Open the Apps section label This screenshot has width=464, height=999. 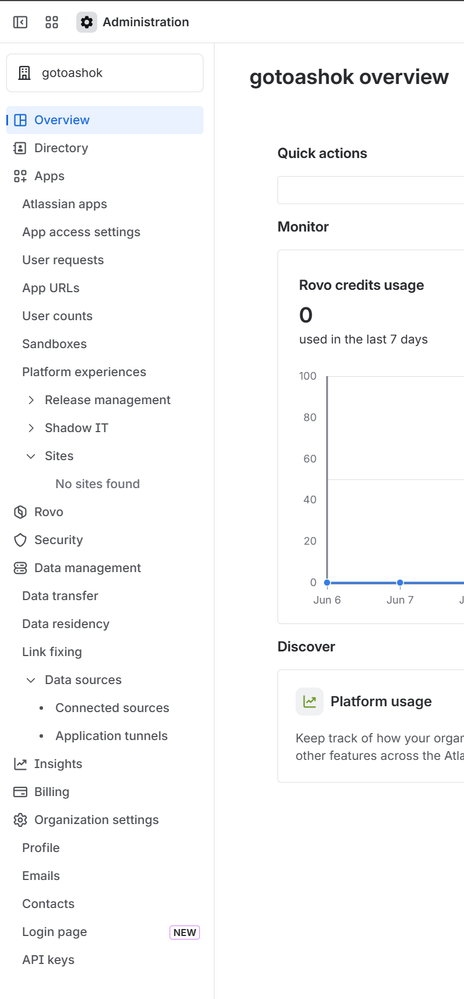[49, 176]
